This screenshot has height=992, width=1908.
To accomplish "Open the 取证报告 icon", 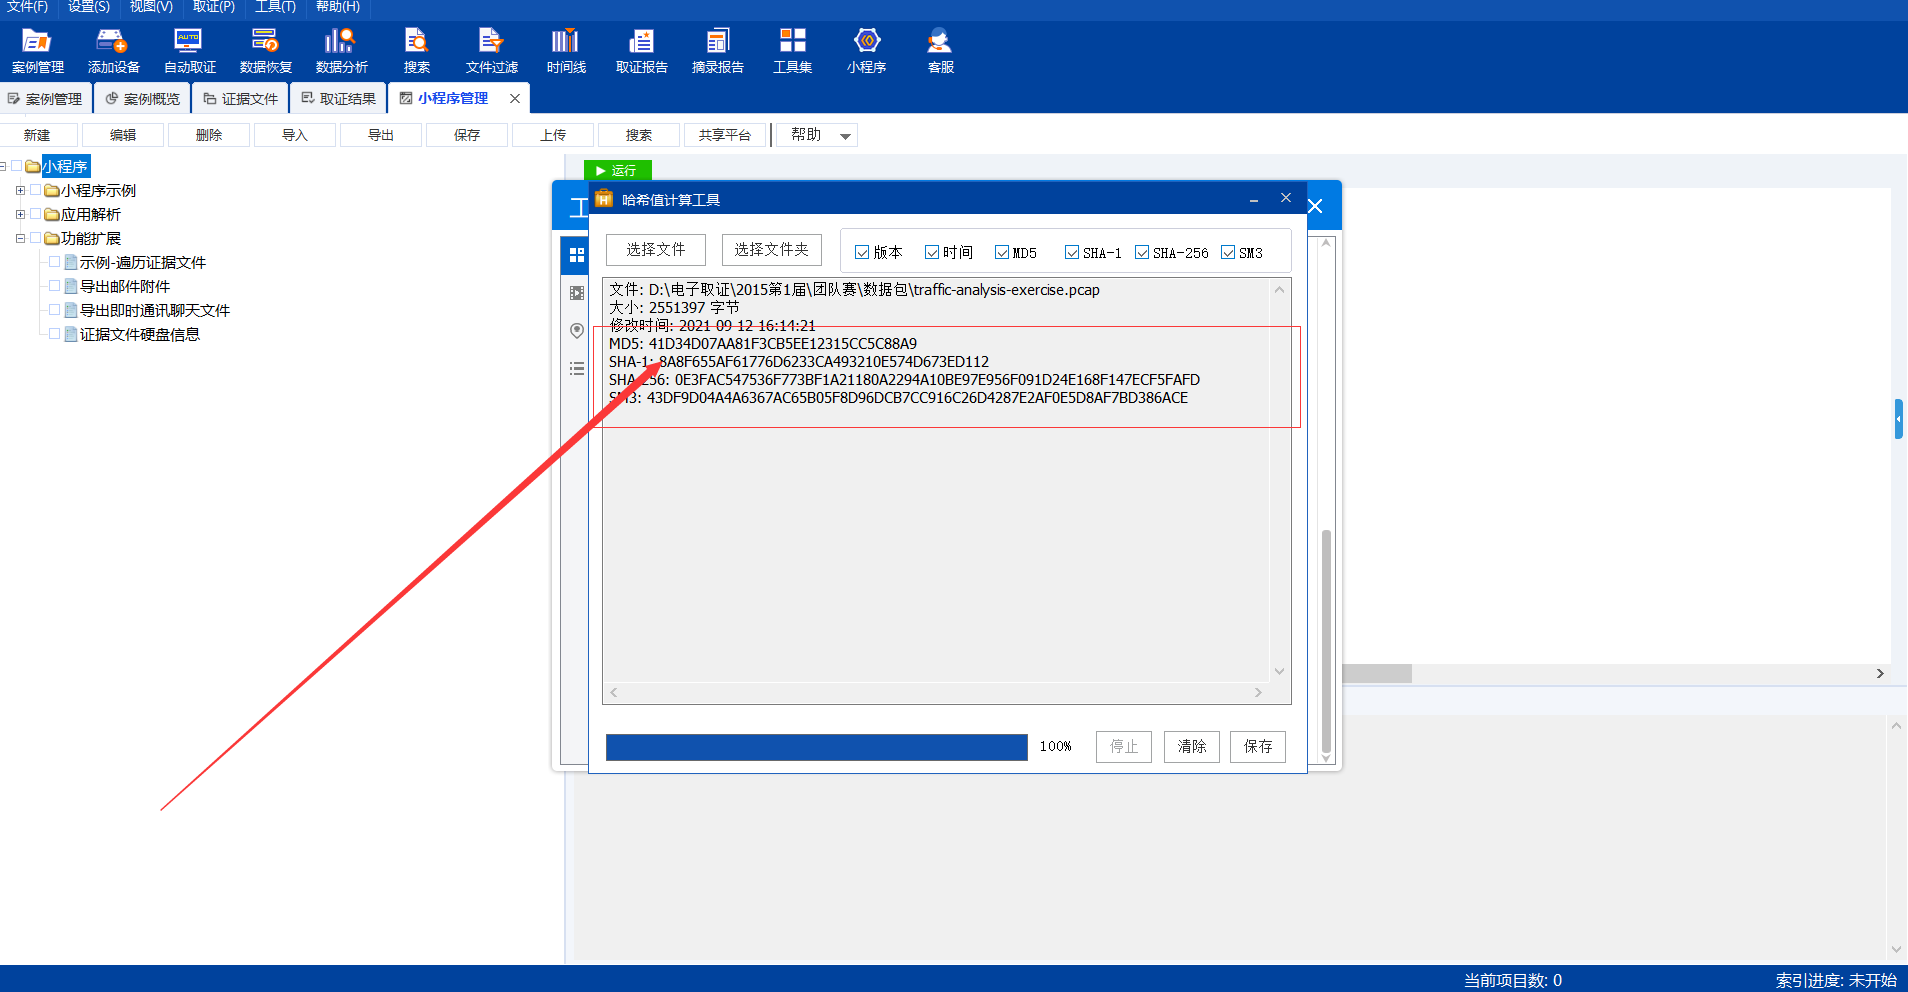I will [641, 51].
